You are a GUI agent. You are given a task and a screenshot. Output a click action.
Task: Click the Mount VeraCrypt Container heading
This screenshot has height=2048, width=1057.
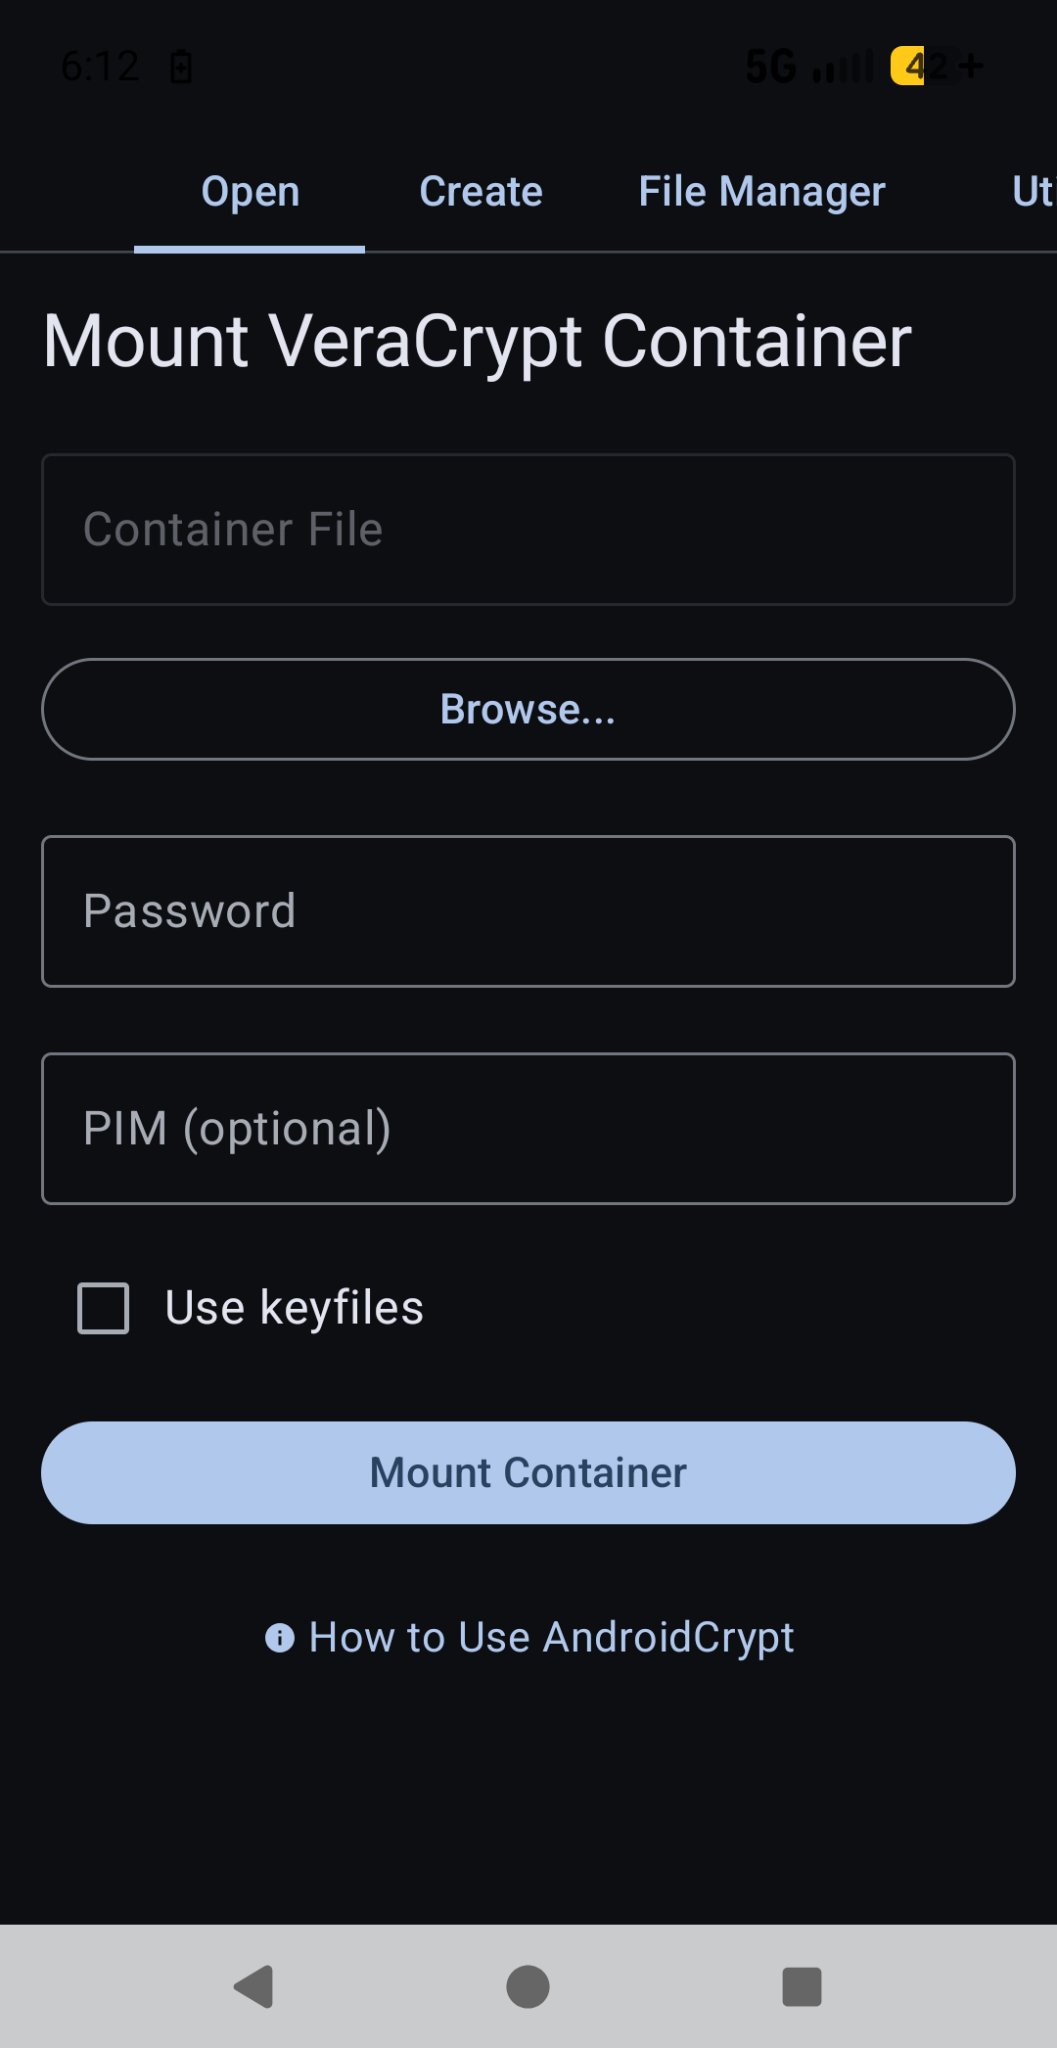(x=477, y=341)
